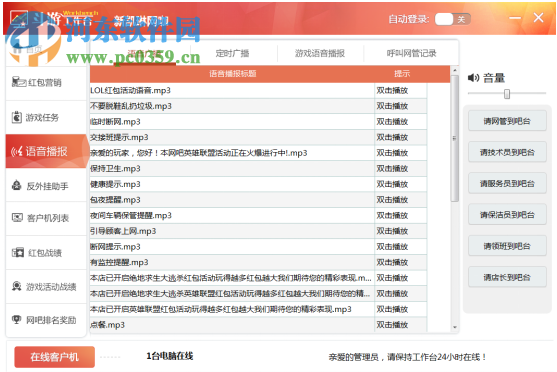Select 不要脱鞋乱扔垃圾.mp3 row
Image resolution: width=557 pixels, height=372 pixels.
(258, 106)
